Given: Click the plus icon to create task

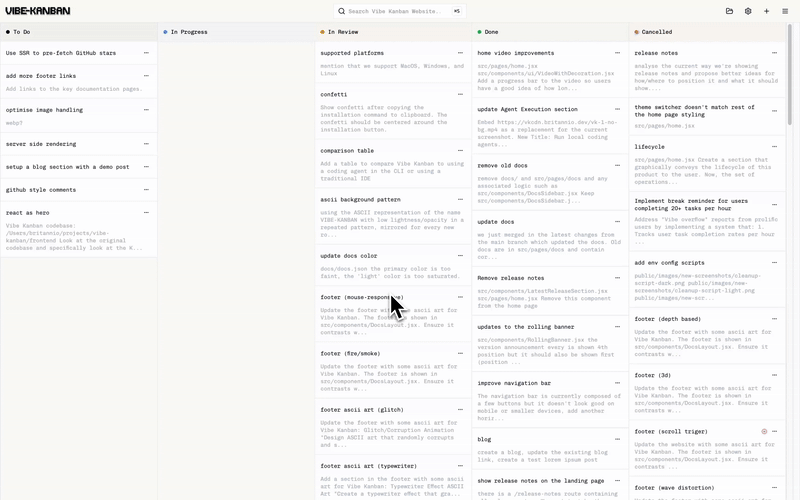Looking at the screenshot, I should (x=766, y=11).
